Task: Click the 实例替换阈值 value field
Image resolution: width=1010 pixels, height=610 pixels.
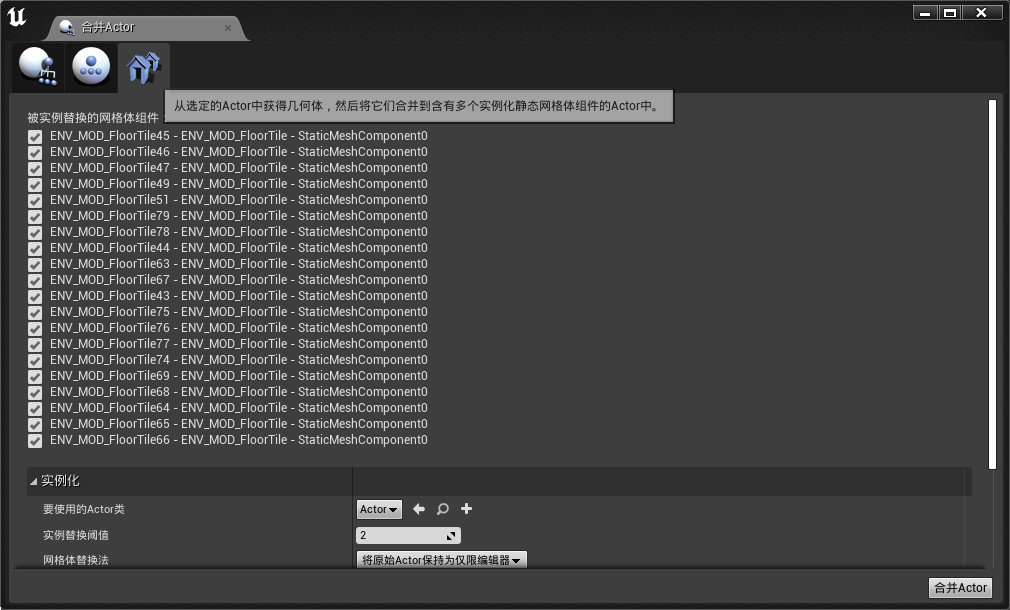Action: tap(400, 535)
